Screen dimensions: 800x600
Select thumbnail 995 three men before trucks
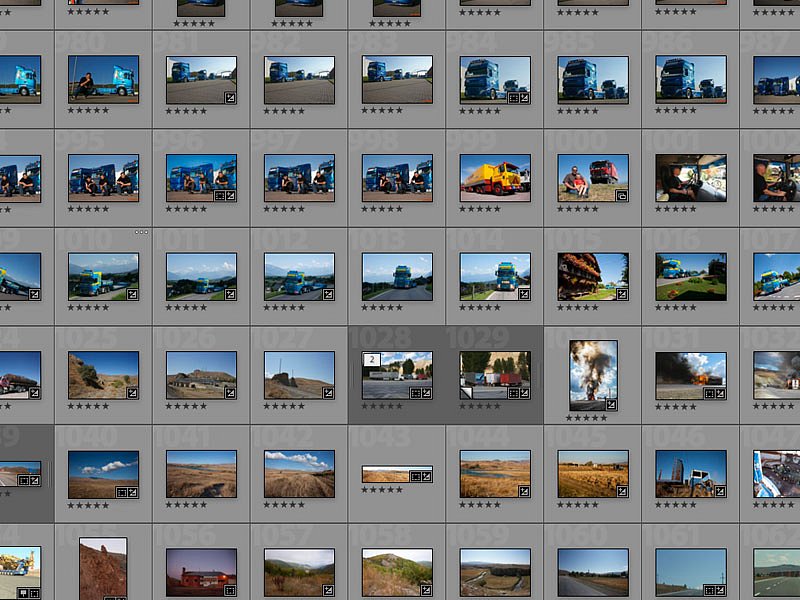point(104,178)
